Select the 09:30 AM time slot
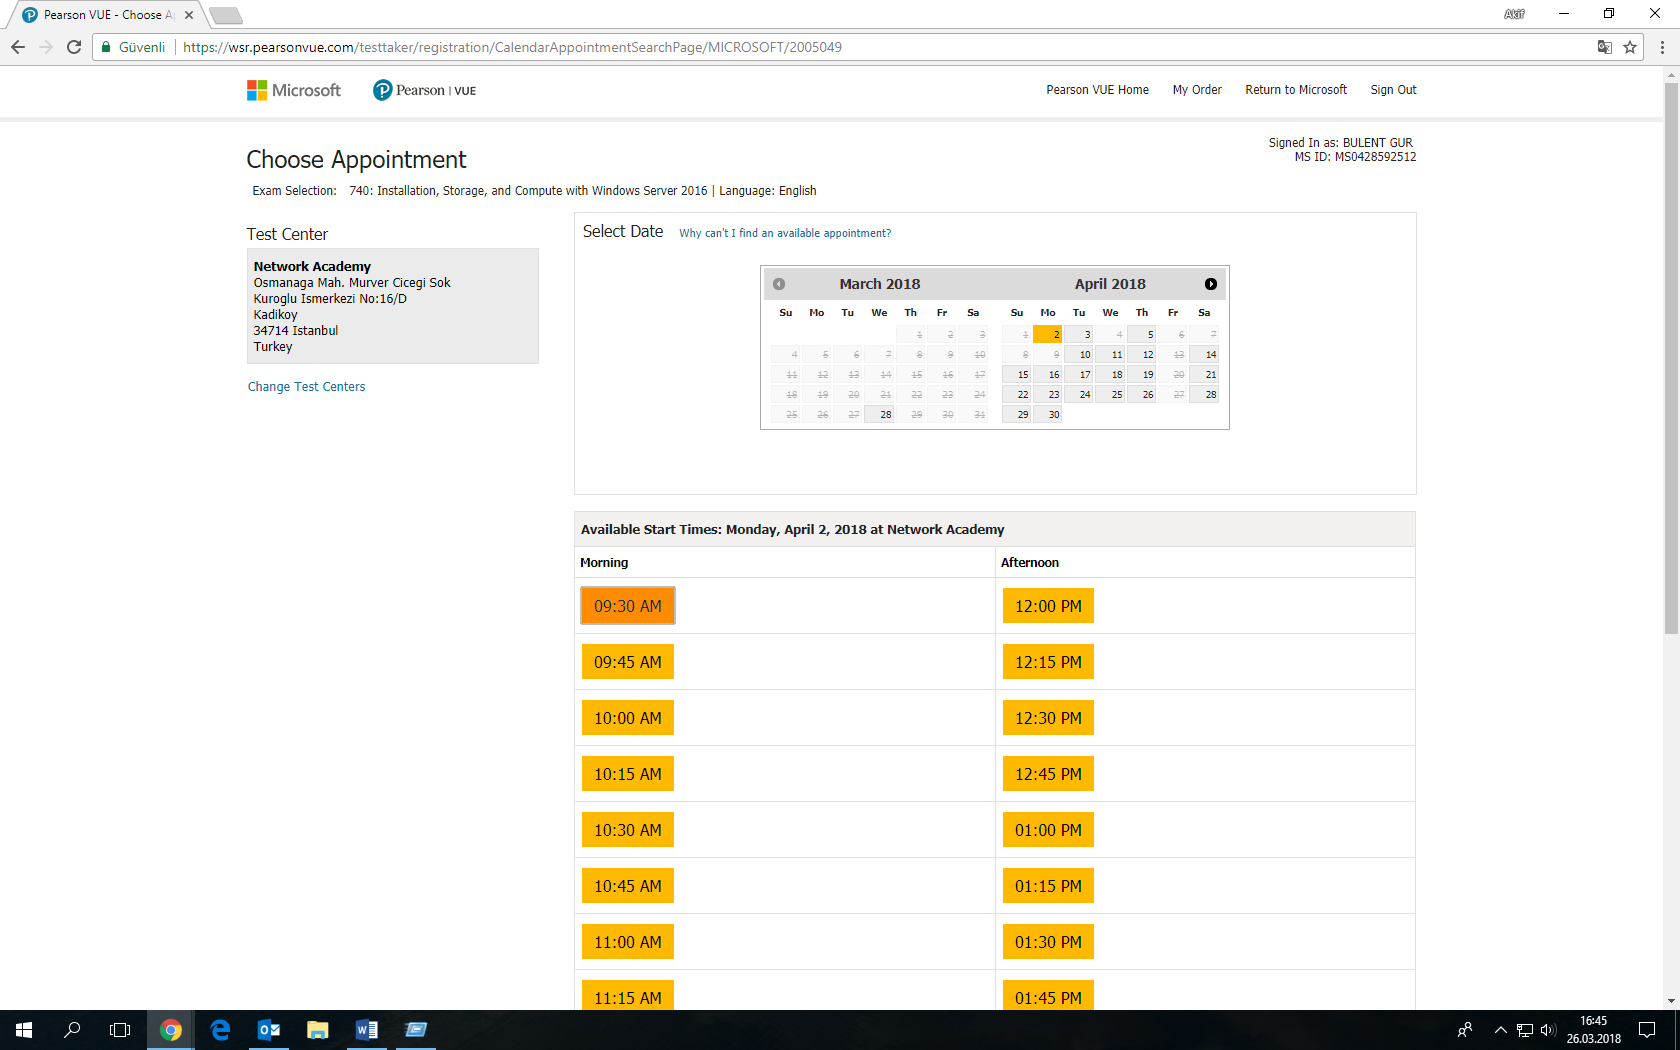 (628, 606)
